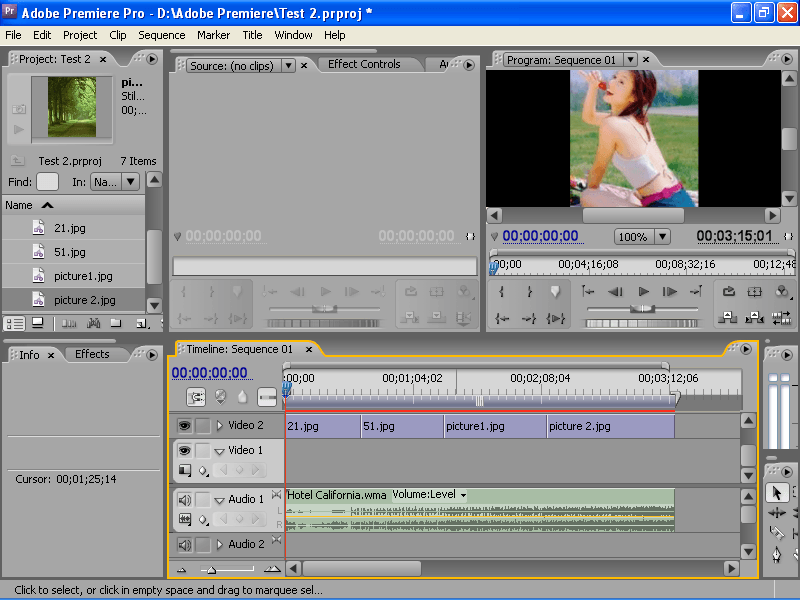Open the 100% zoom level dropdown
800x600 pixels.
(661, 237)
